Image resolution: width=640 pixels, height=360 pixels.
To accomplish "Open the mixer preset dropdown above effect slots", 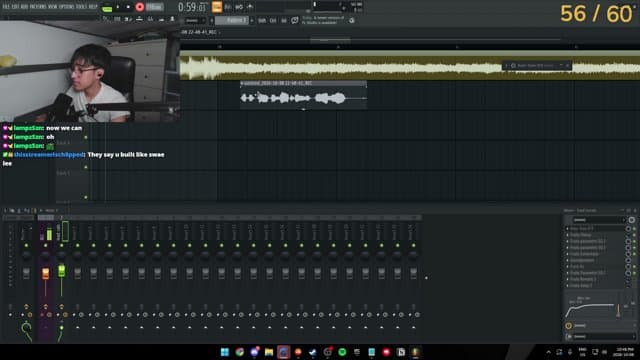I will [x=598, y=220].
